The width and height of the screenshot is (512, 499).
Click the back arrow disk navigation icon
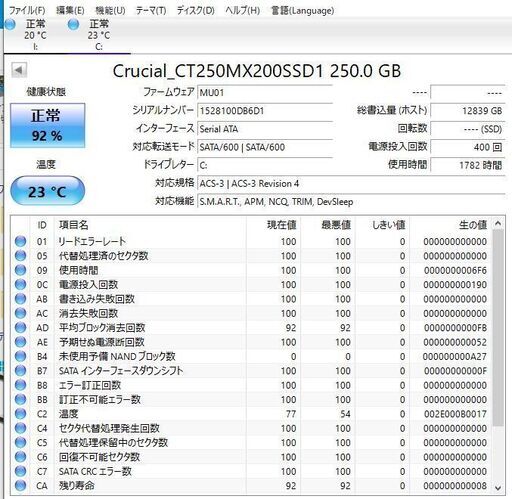point(19,70)
